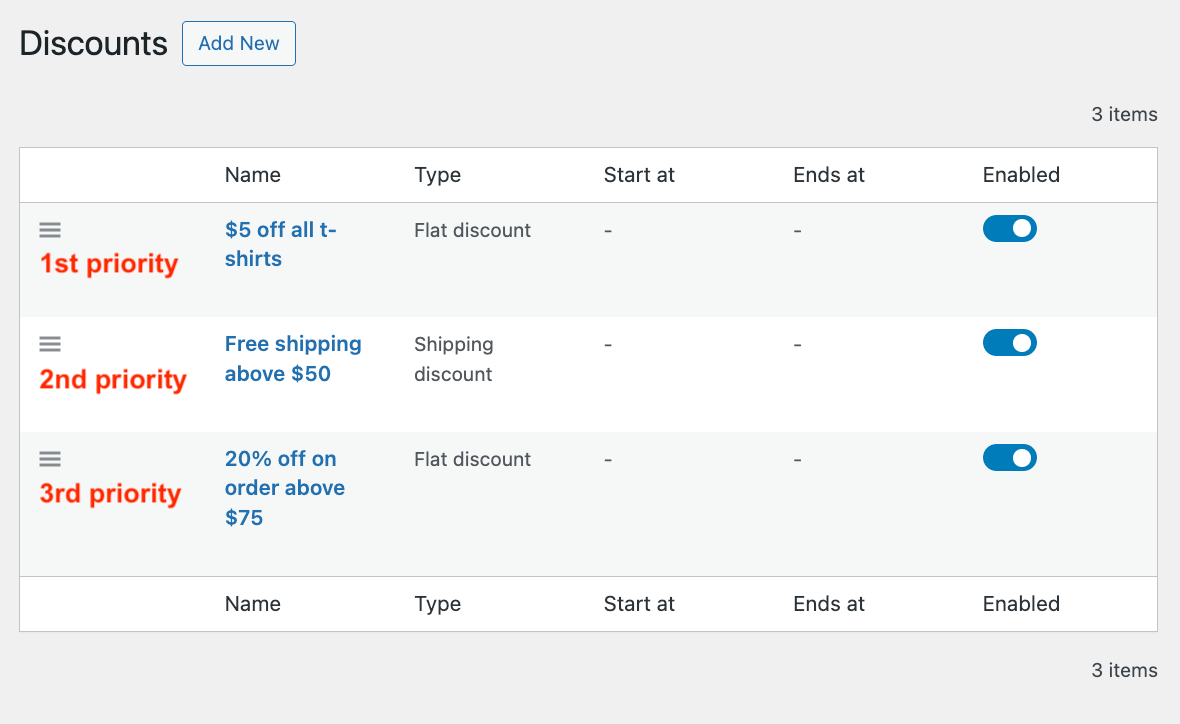1180x724 pixels.
Task: Click the top Start at column header
Action: coord(639,175)
